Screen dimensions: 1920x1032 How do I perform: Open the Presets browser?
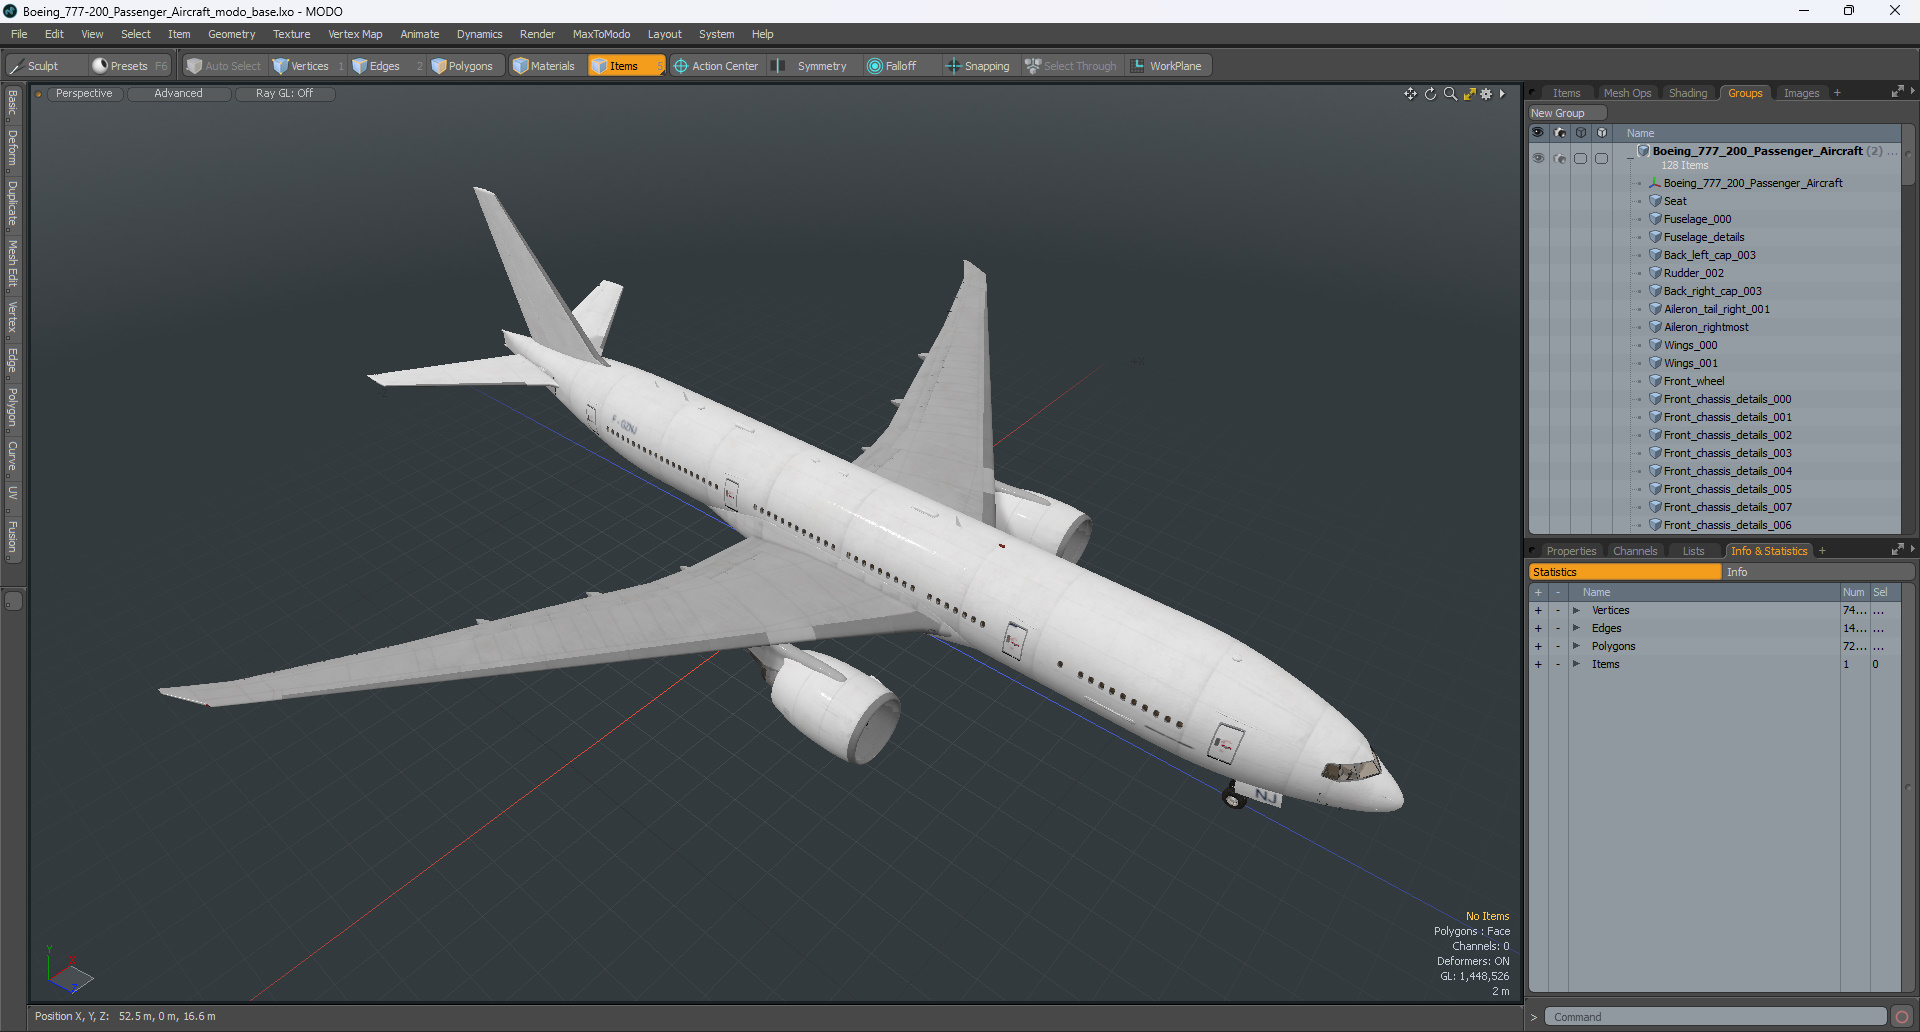(129, 66)
